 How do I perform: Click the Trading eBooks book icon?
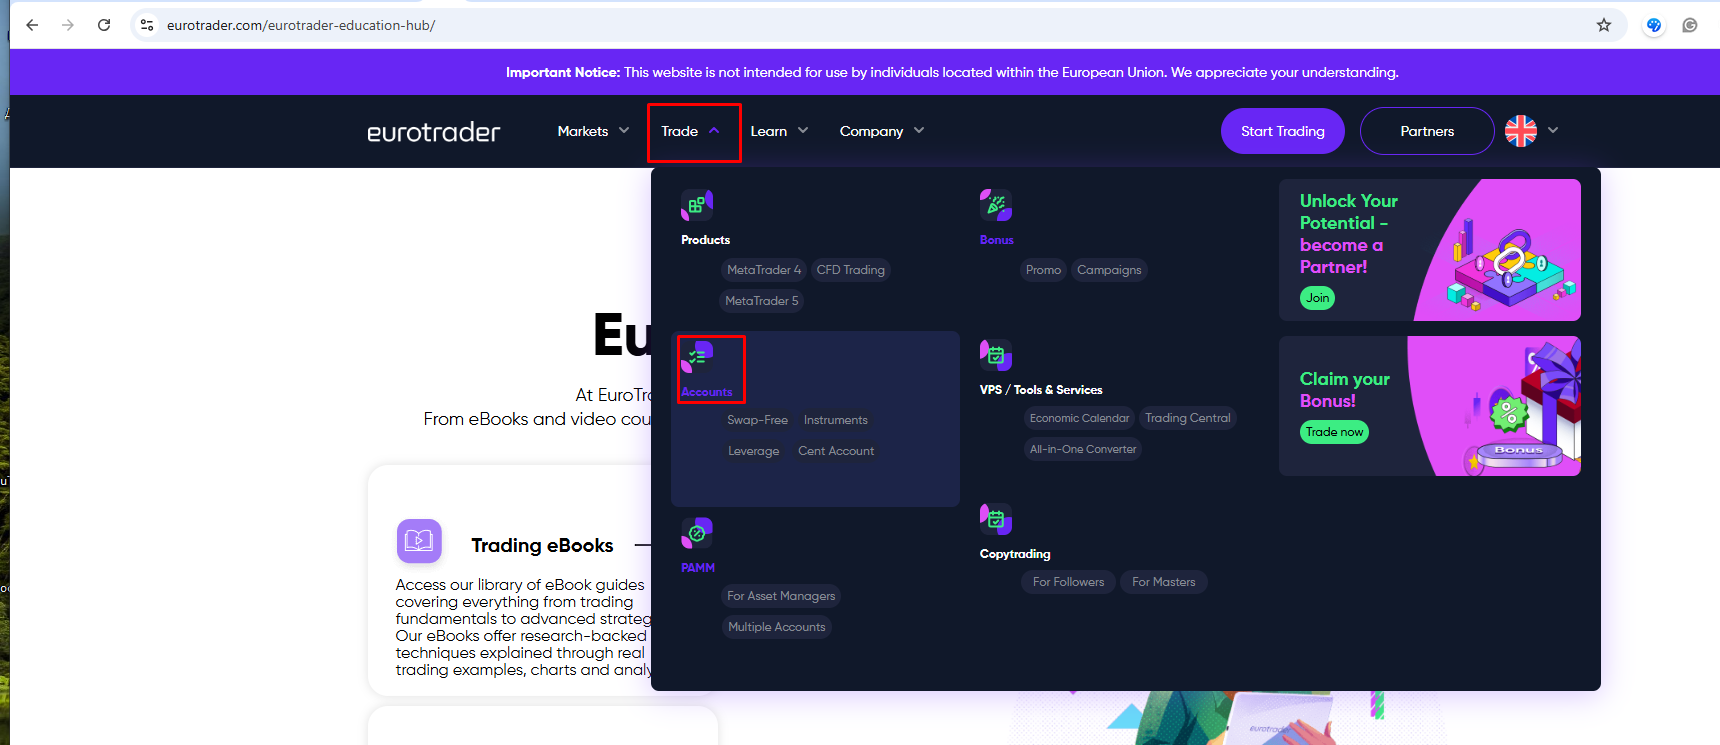pos(419,541)
